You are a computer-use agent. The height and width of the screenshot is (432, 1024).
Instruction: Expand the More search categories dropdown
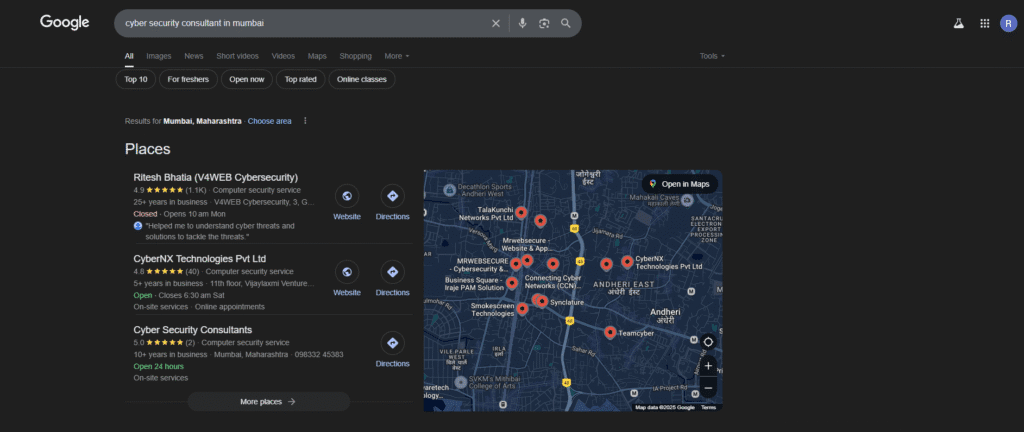(397, 56)
